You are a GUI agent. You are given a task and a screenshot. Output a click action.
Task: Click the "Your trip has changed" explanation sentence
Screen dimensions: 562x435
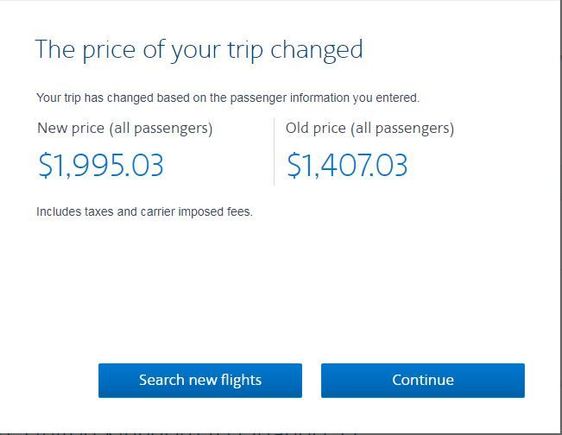coord(228,98)
